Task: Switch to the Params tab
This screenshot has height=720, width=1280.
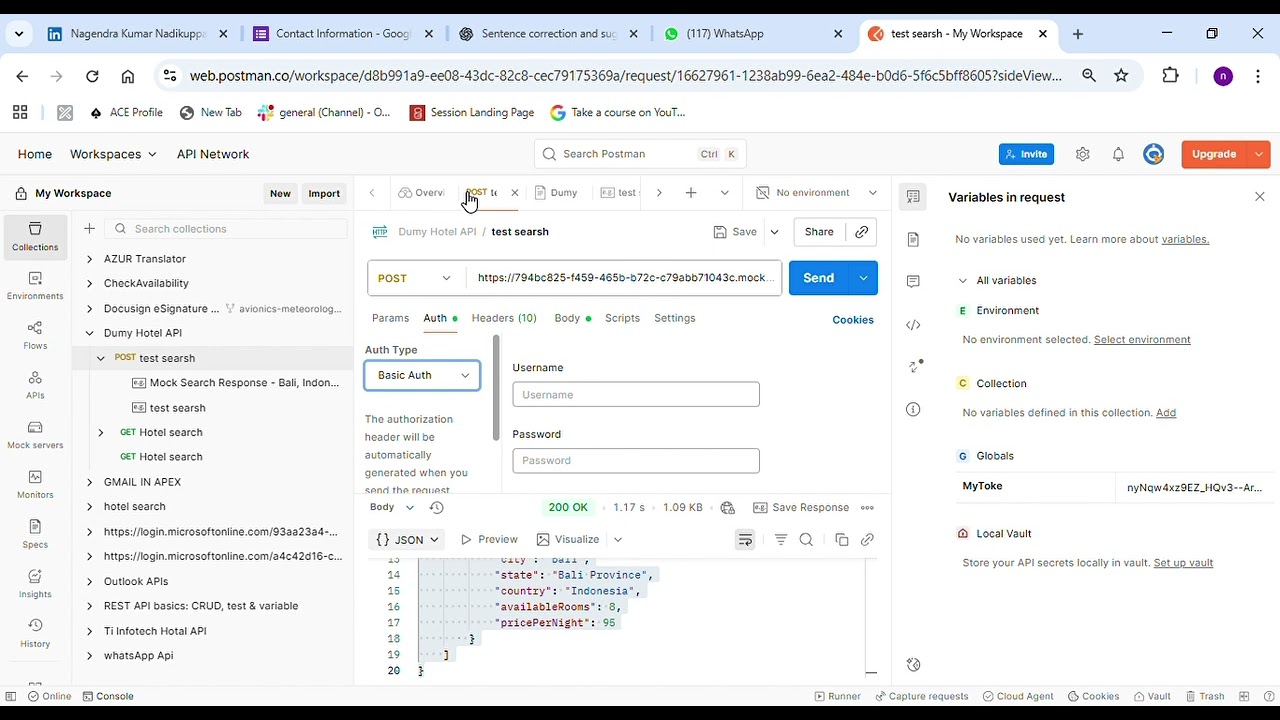Action: click(x=390, y=318)
